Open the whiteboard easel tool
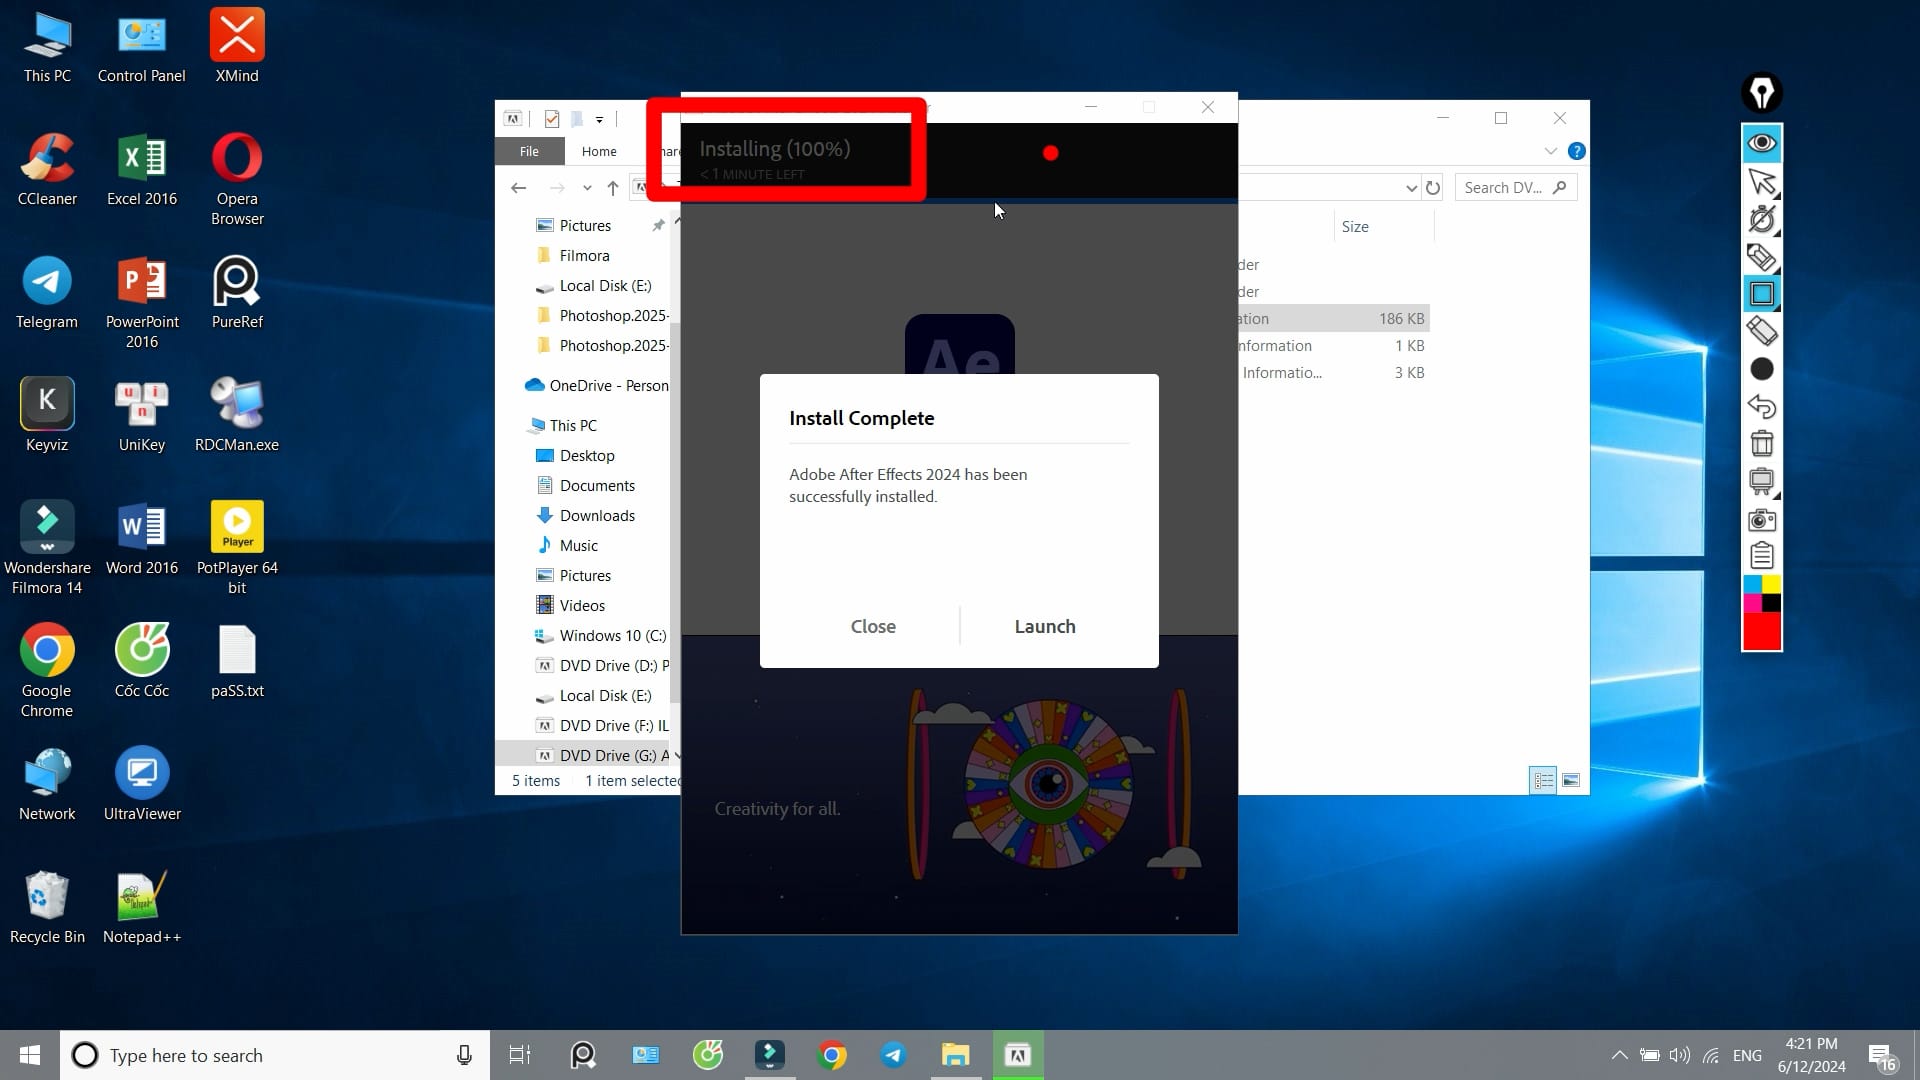The image size is (1920, 1080). coord(1761,481)
